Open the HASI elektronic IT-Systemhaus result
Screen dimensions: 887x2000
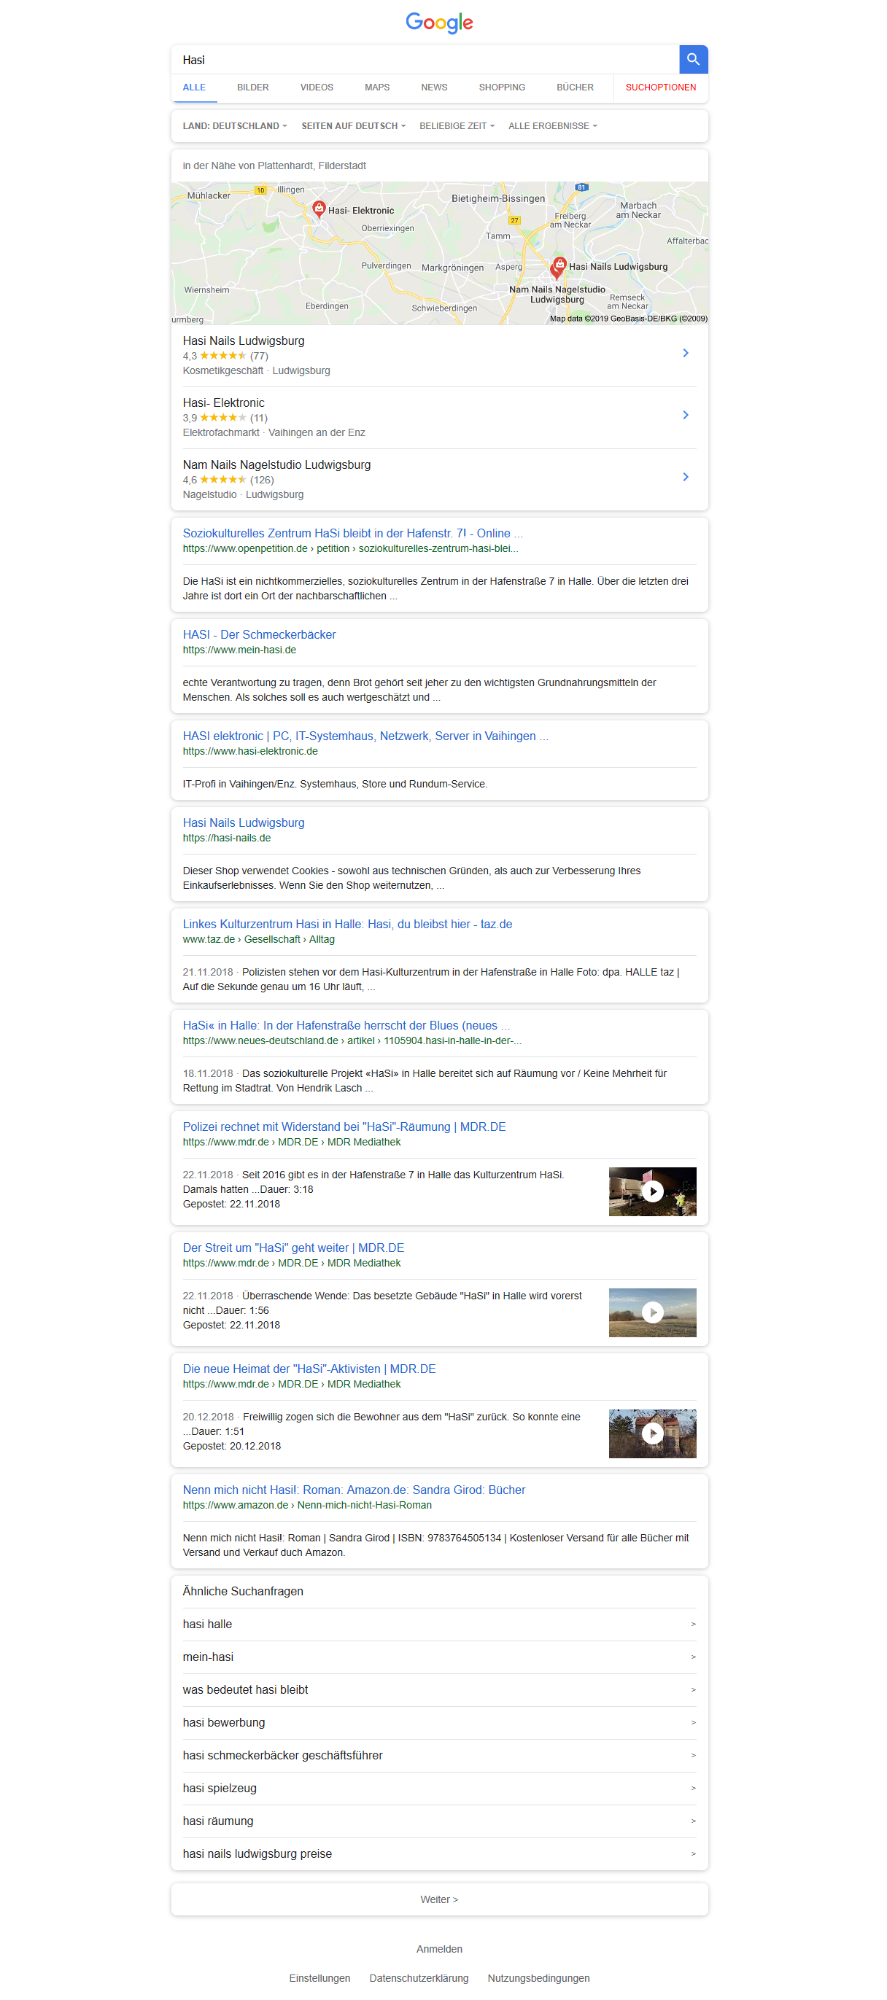tap(365, 736)
